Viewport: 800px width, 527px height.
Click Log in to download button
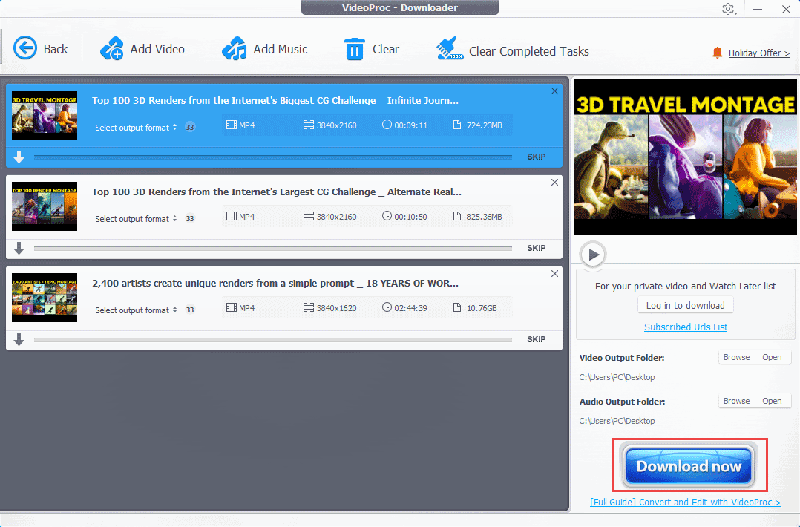coord(685,305)
